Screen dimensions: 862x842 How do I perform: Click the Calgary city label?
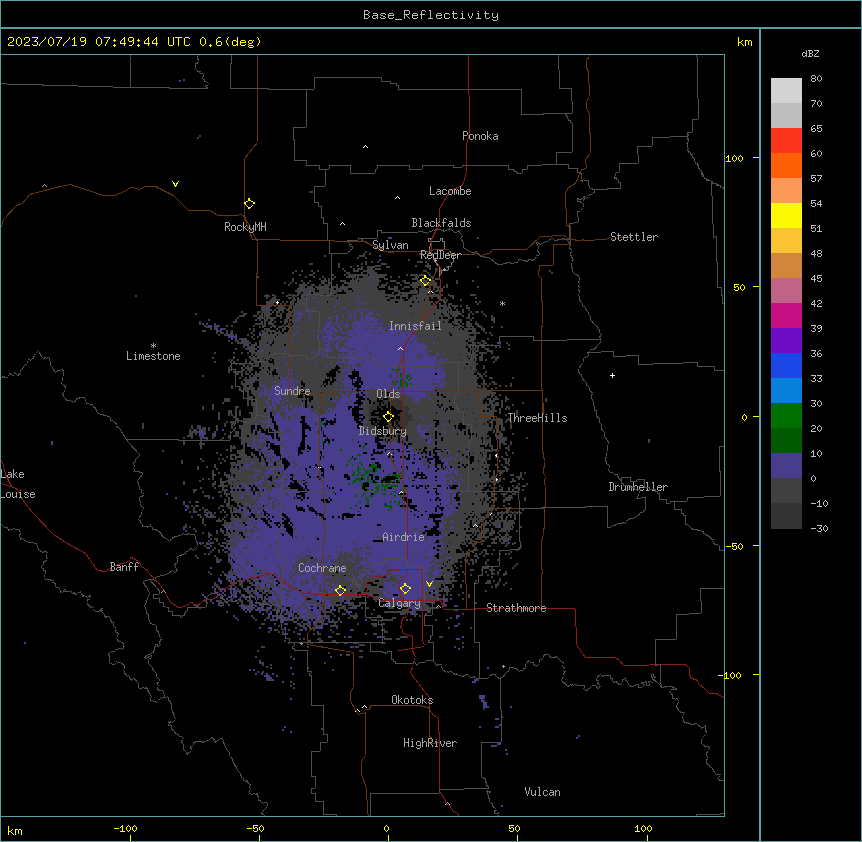click(400, 603)
